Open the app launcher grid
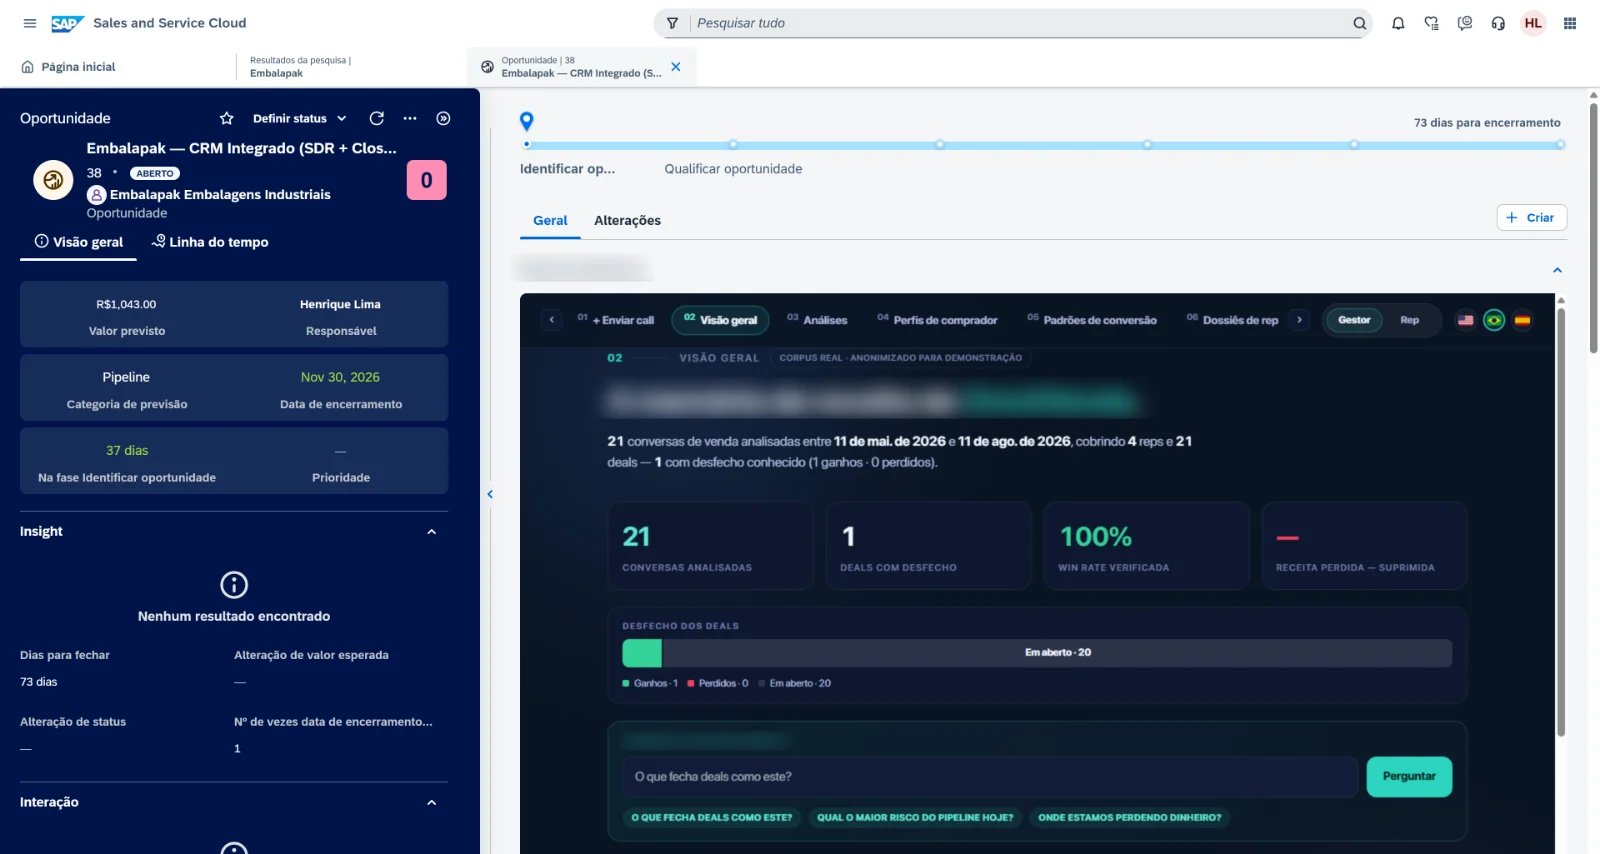 (x=1570, y=23)
